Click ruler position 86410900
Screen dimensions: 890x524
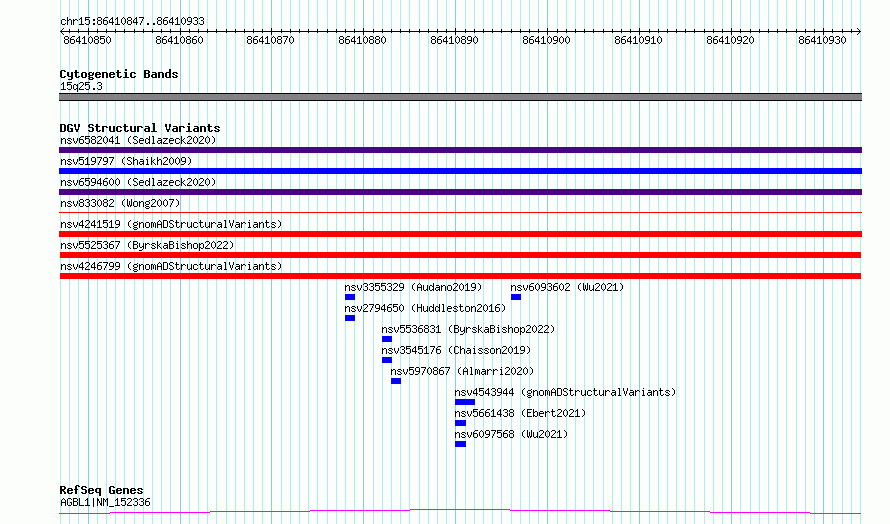546,40
